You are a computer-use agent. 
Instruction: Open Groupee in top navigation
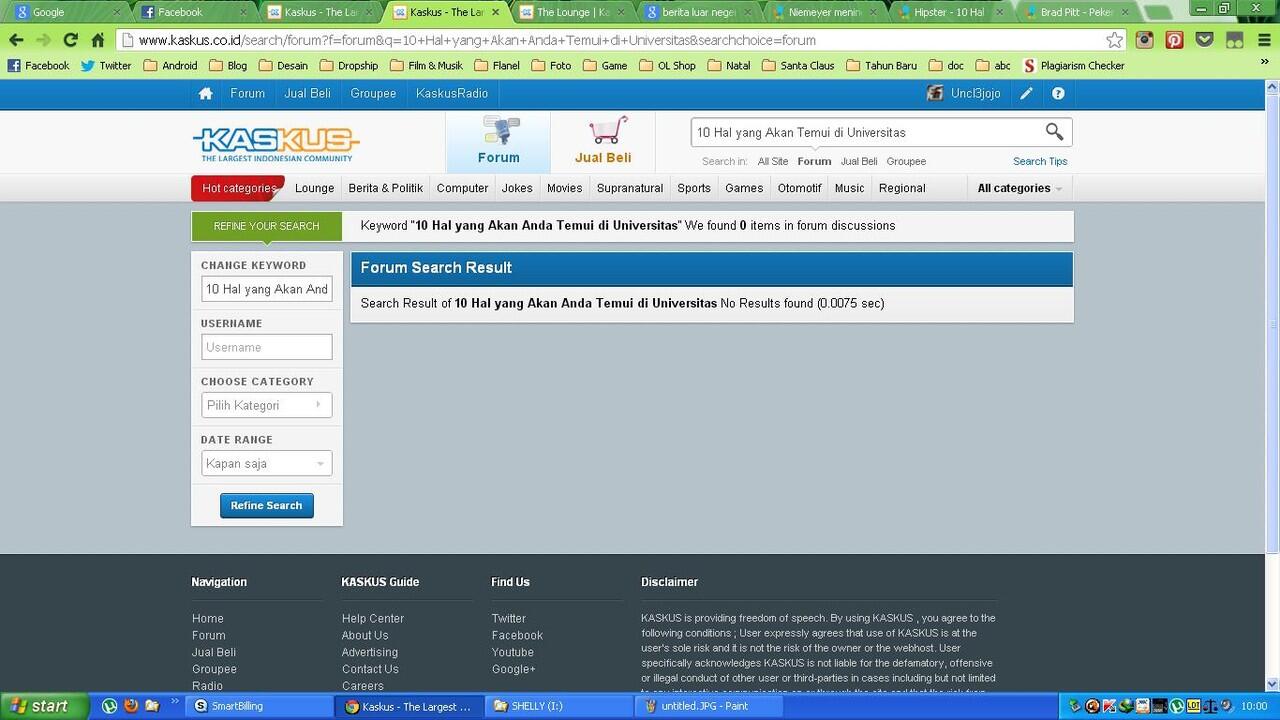coord(373,93)
